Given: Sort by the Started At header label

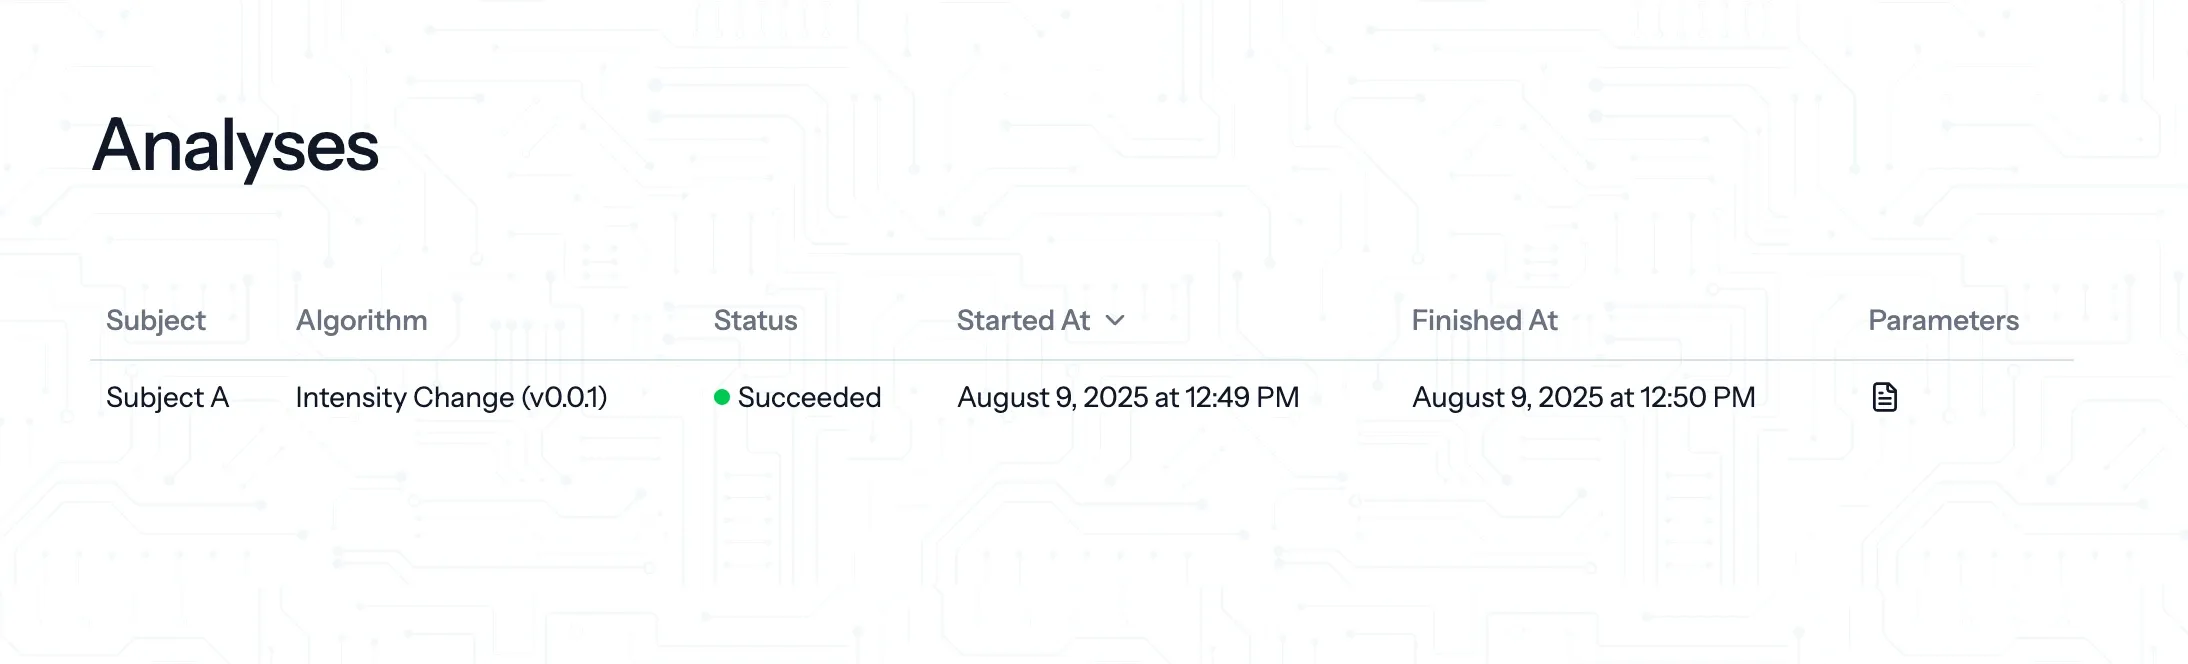Looking at the screenshot, I should coord(1022,320).
